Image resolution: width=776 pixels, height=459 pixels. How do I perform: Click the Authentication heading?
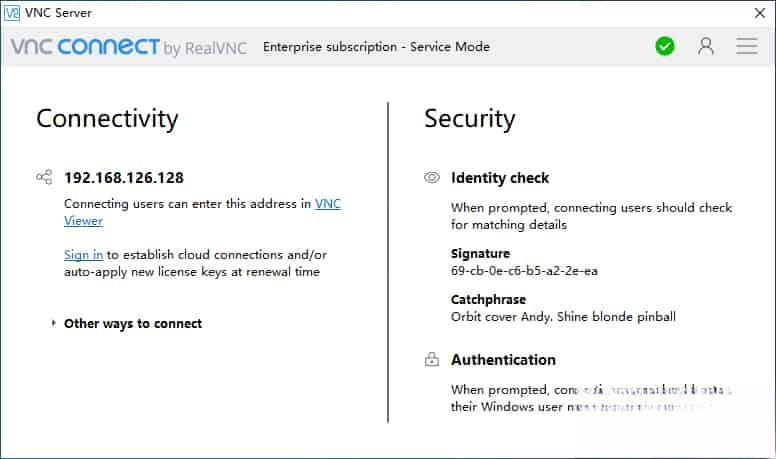click(503, 359)
